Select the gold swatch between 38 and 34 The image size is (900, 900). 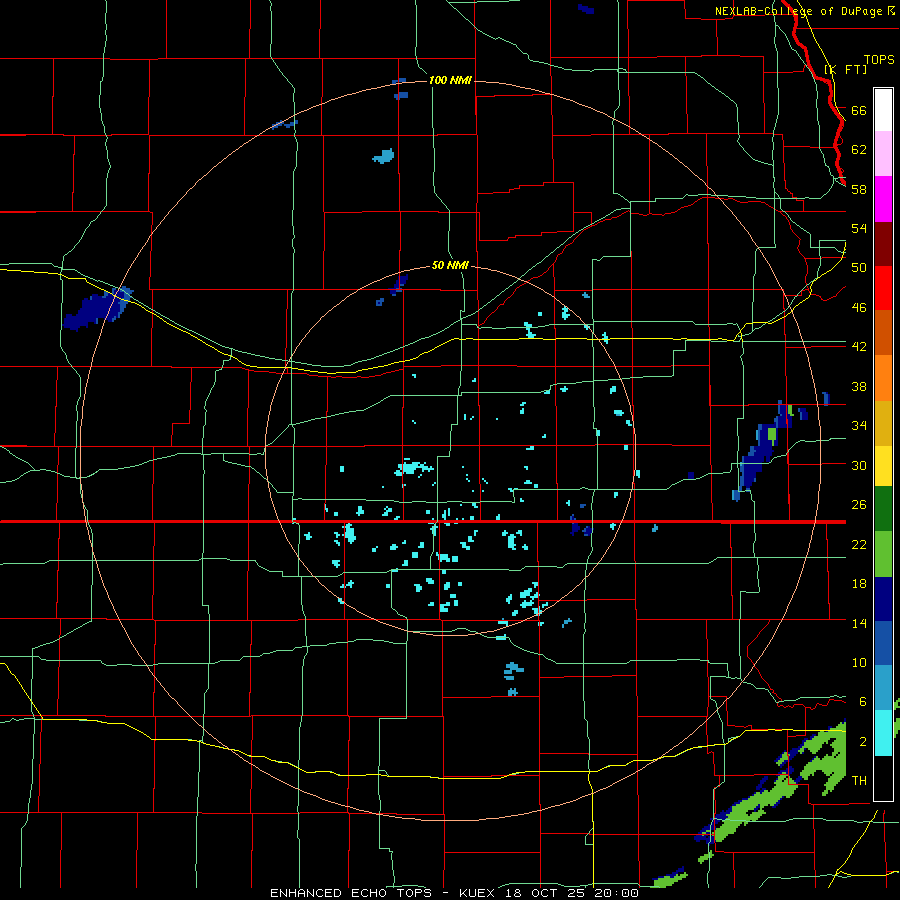click(x=883, y=422)
